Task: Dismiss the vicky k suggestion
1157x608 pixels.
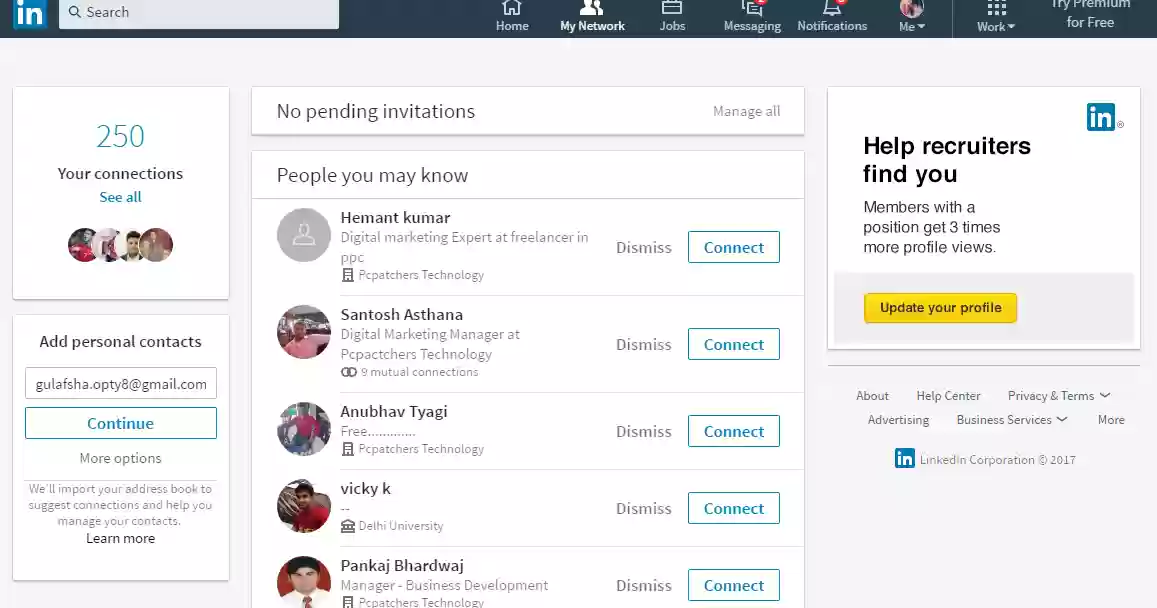Action: pos(643,508)
